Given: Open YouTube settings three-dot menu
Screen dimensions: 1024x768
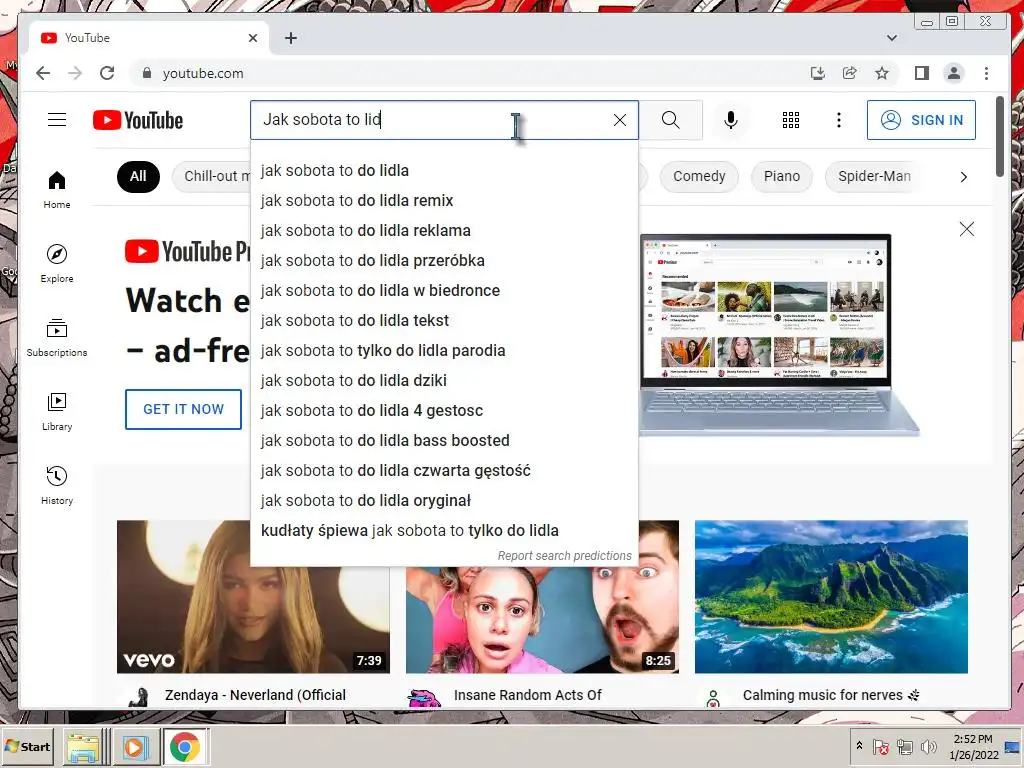Looking at the screenshot, I should (x=839, y=120).
